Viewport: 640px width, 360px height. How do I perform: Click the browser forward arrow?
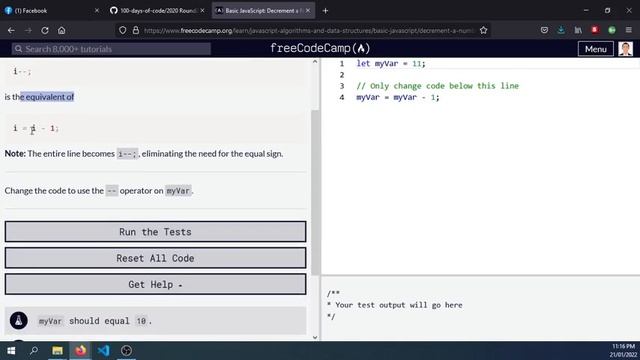coord(28,30)
